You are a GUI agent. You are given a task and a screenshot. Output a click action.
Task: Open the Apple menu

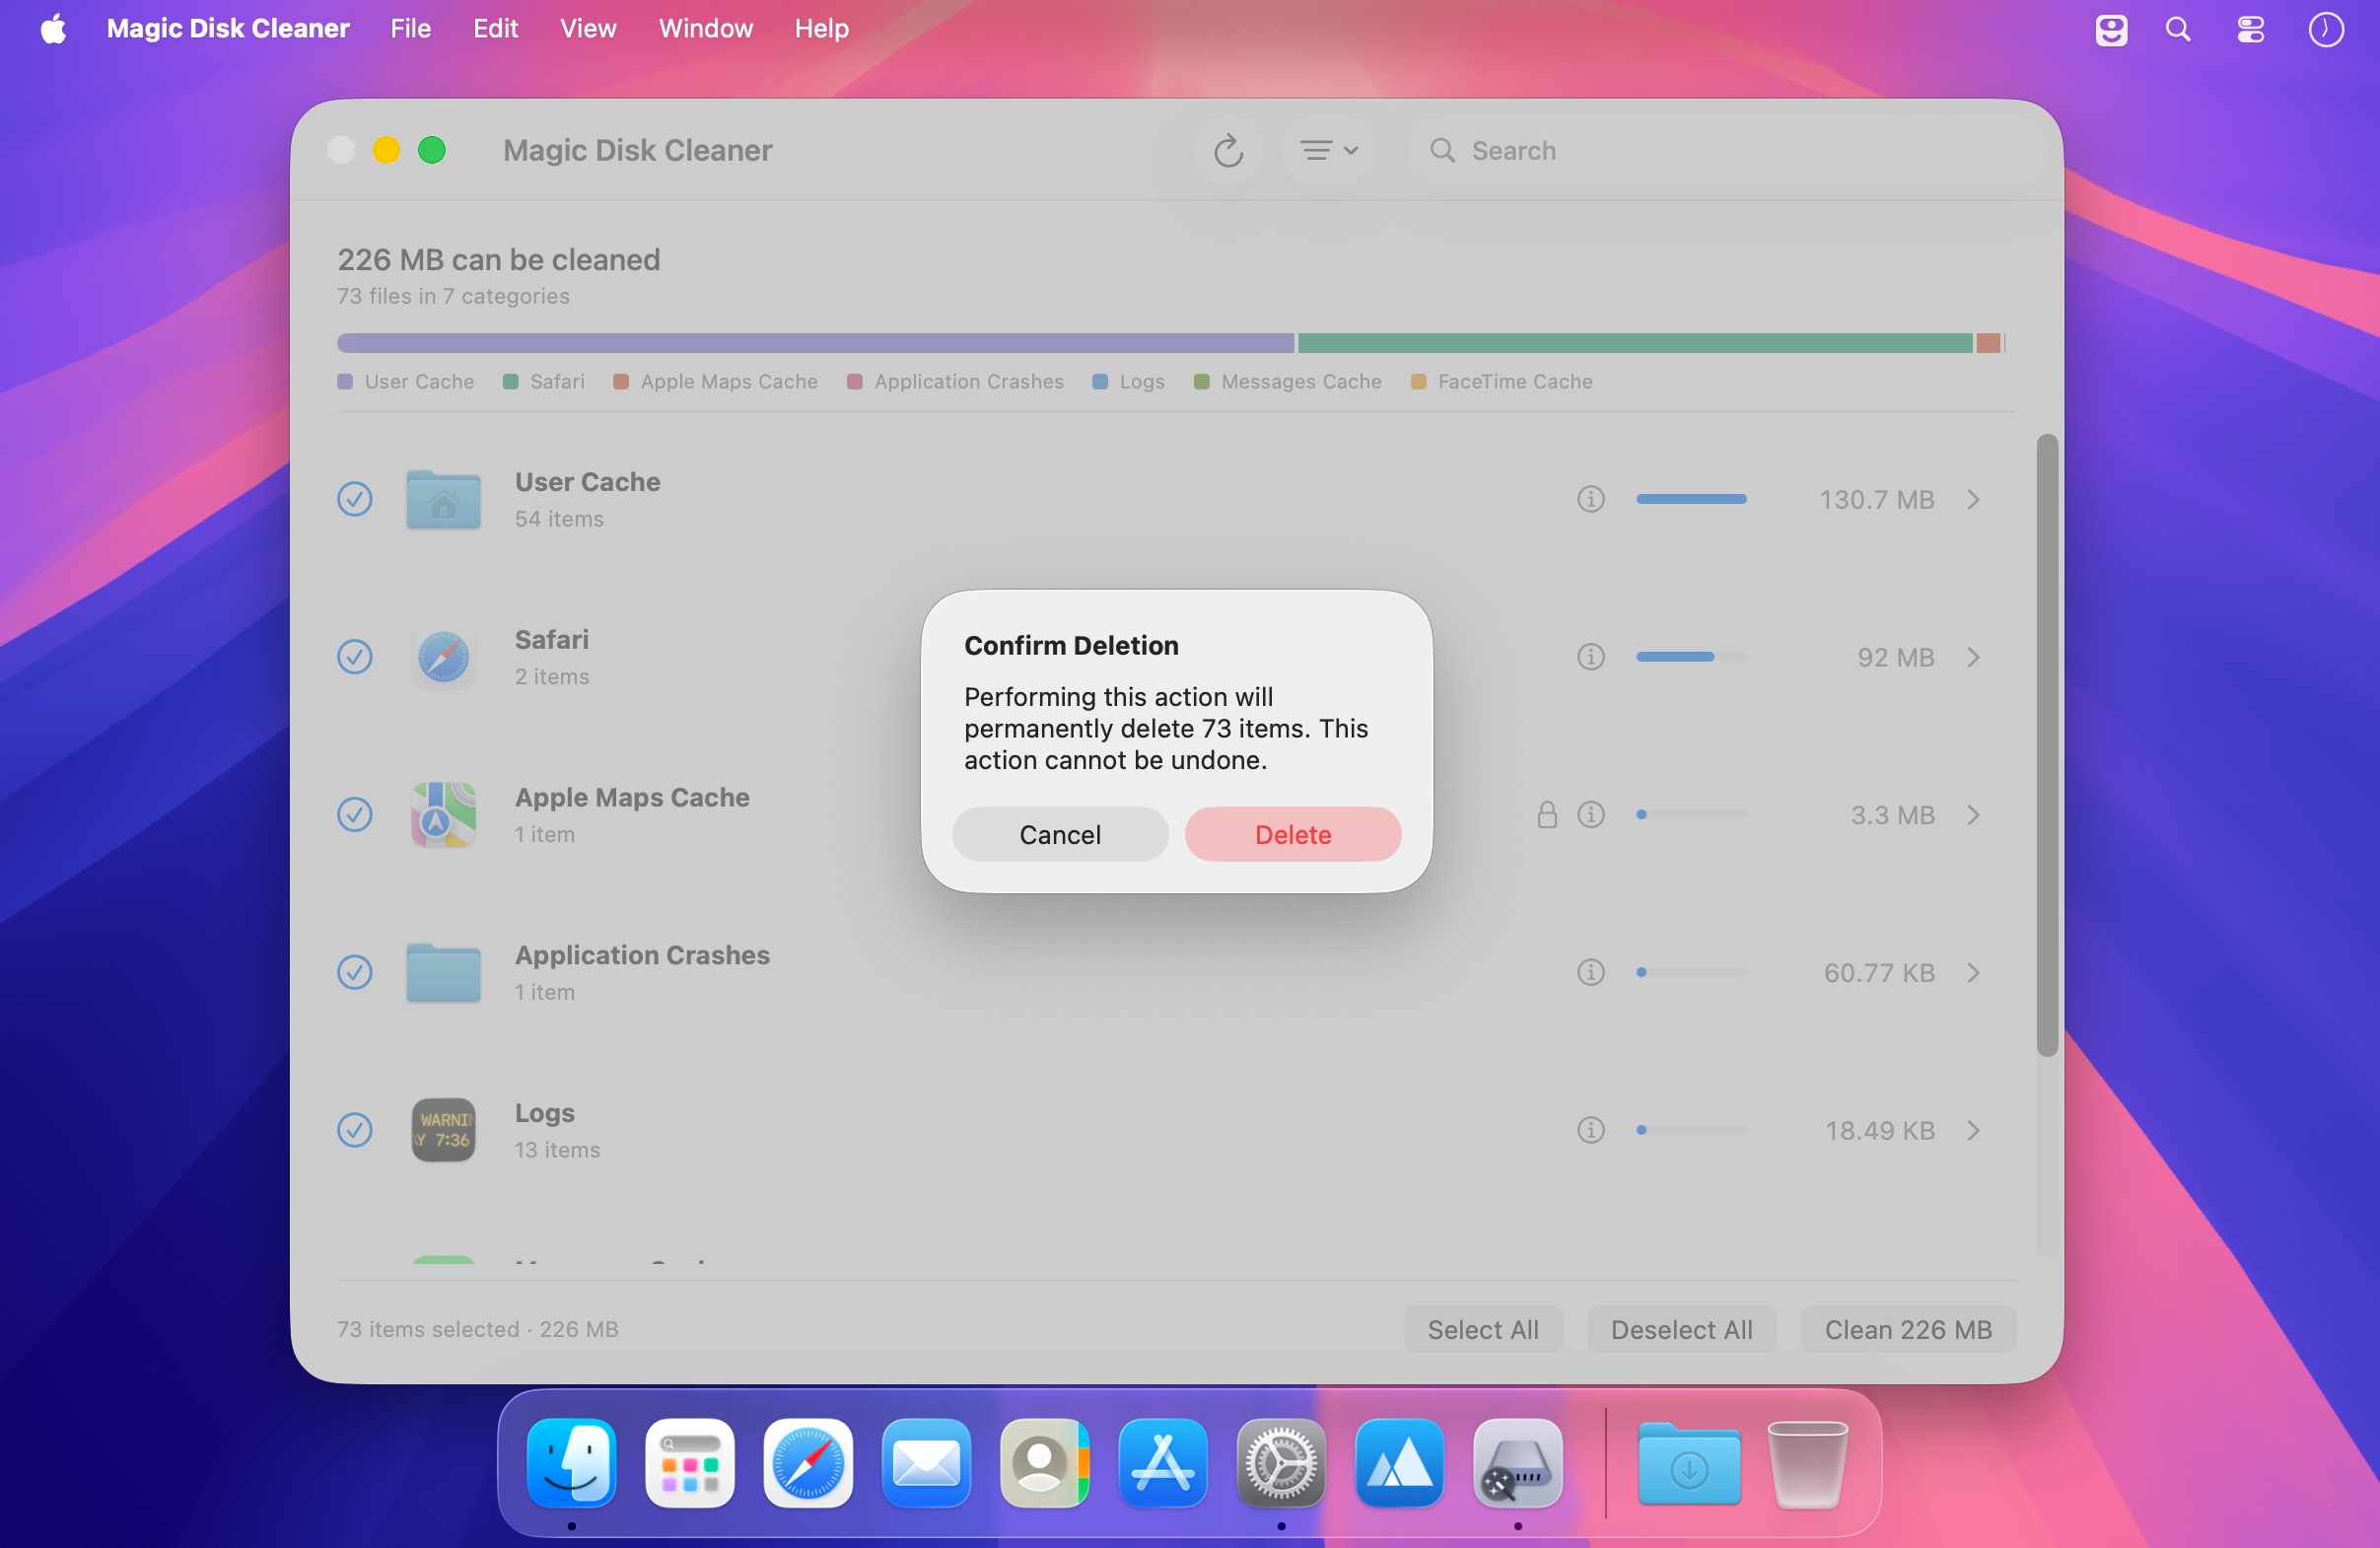53,28
